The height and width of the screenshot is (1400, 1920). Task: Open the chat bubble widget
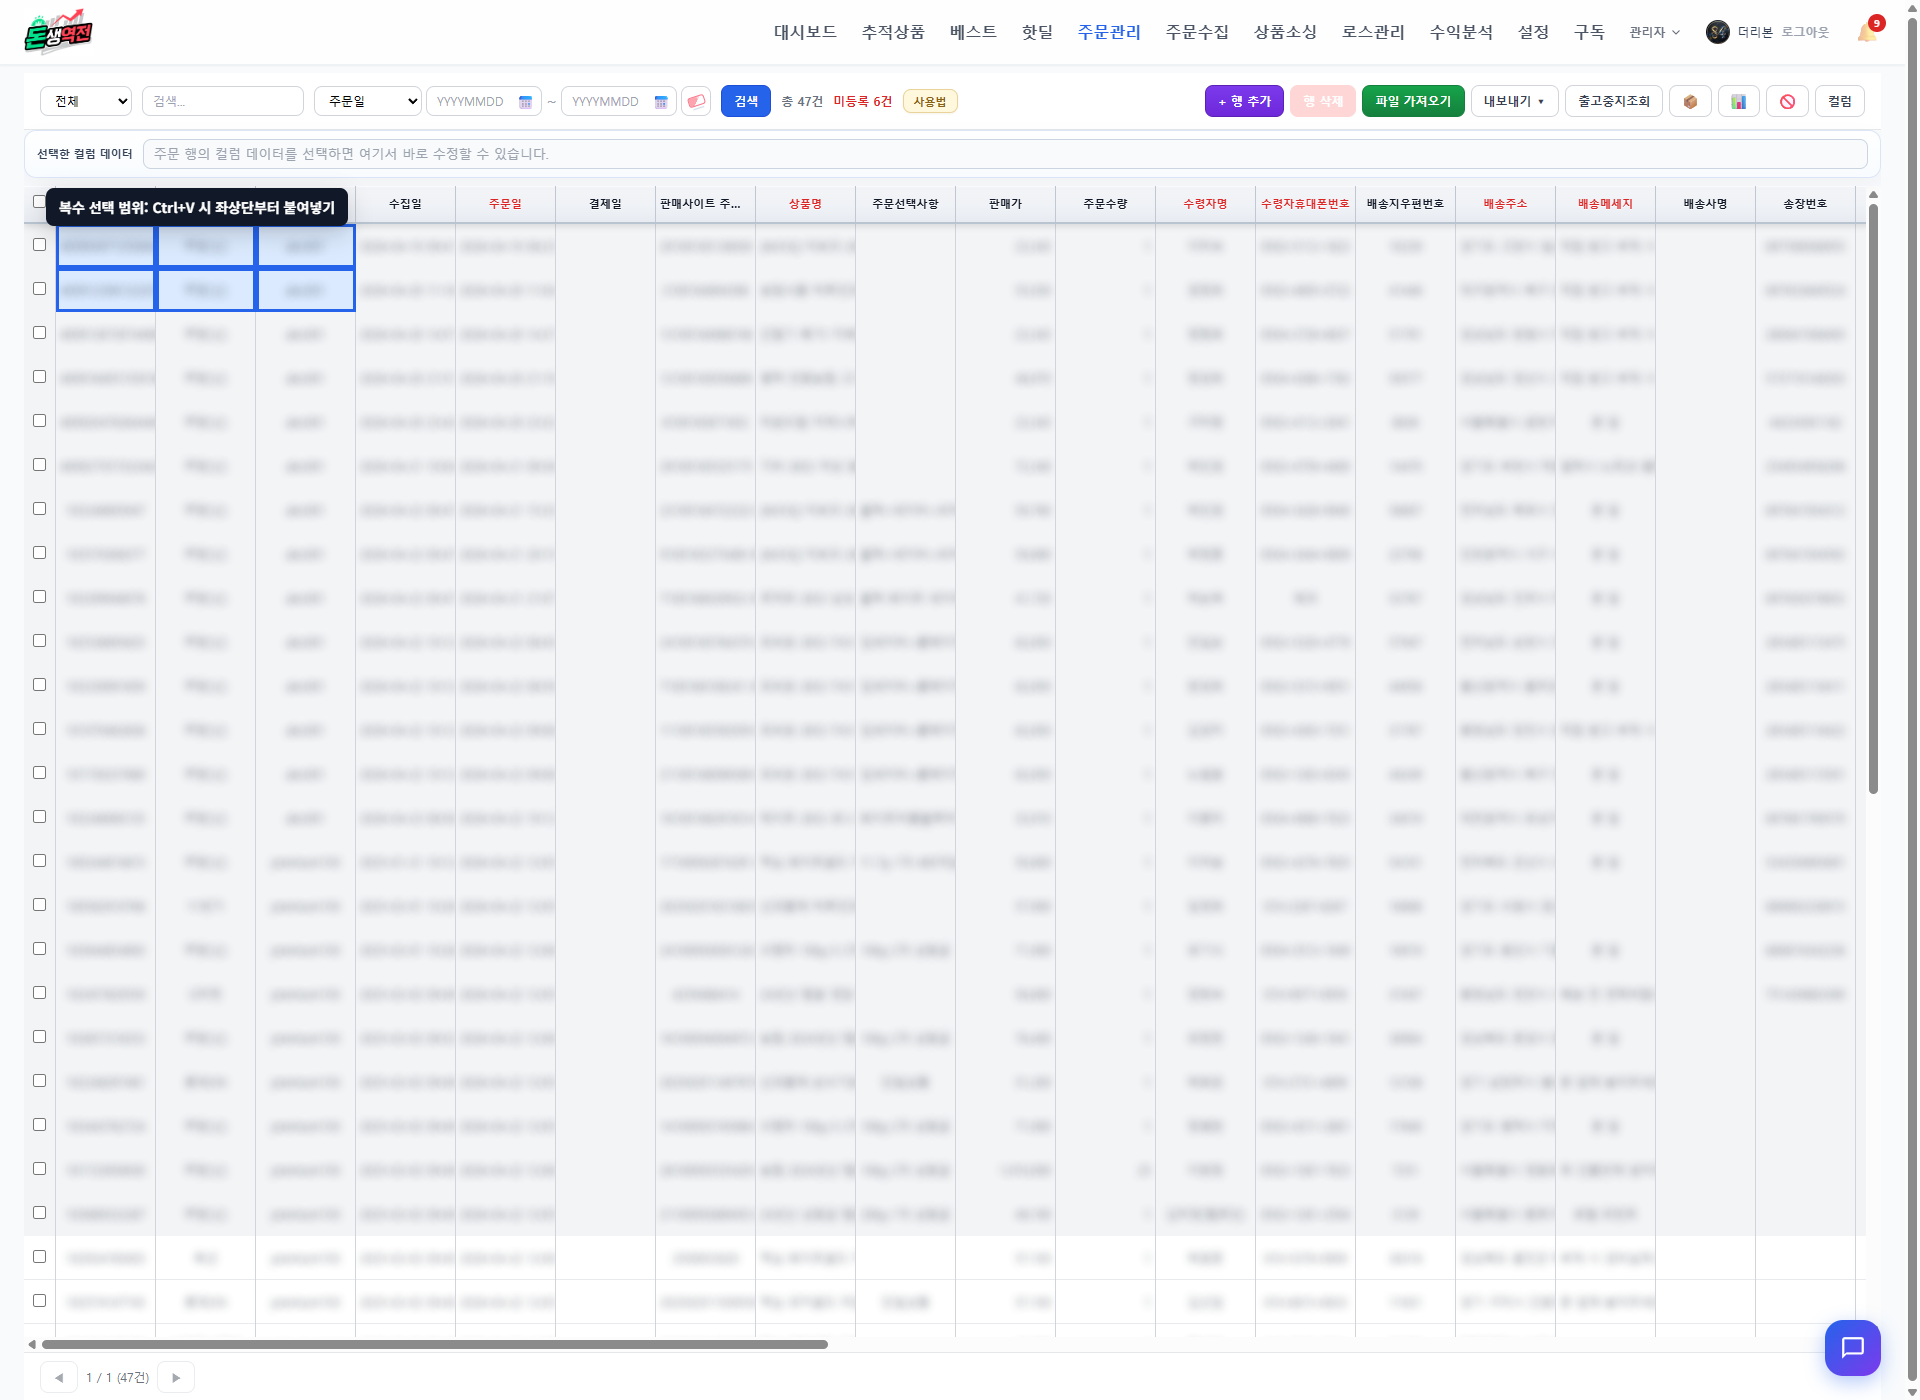[x=1852, y=1347]
